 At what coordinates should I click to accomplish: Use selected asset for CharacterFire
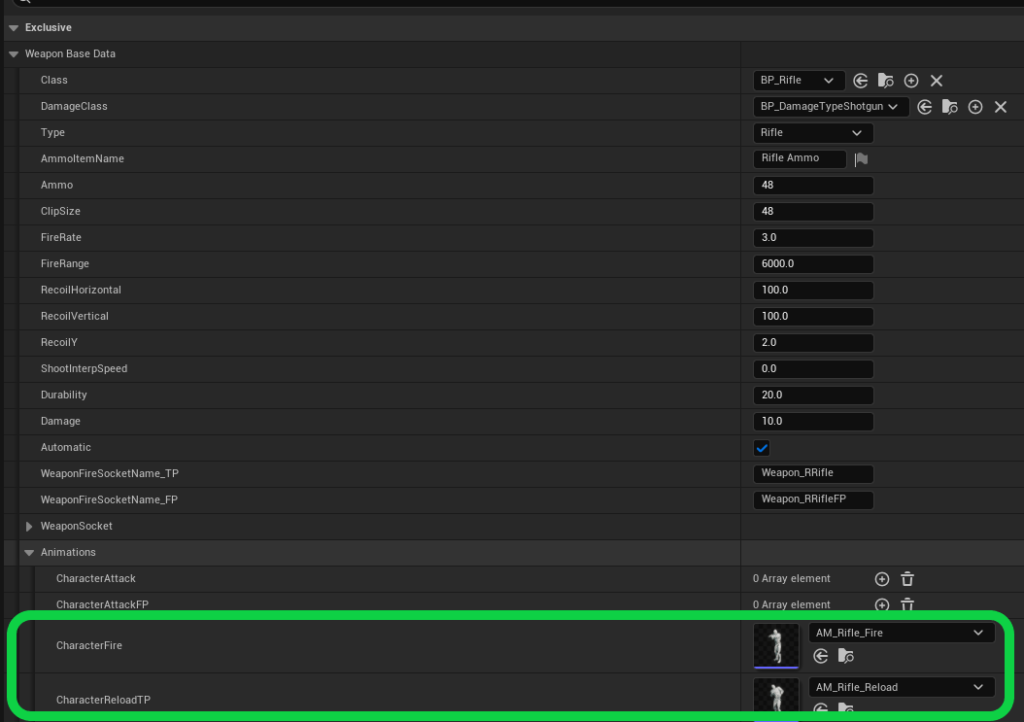tap(821, 656)
